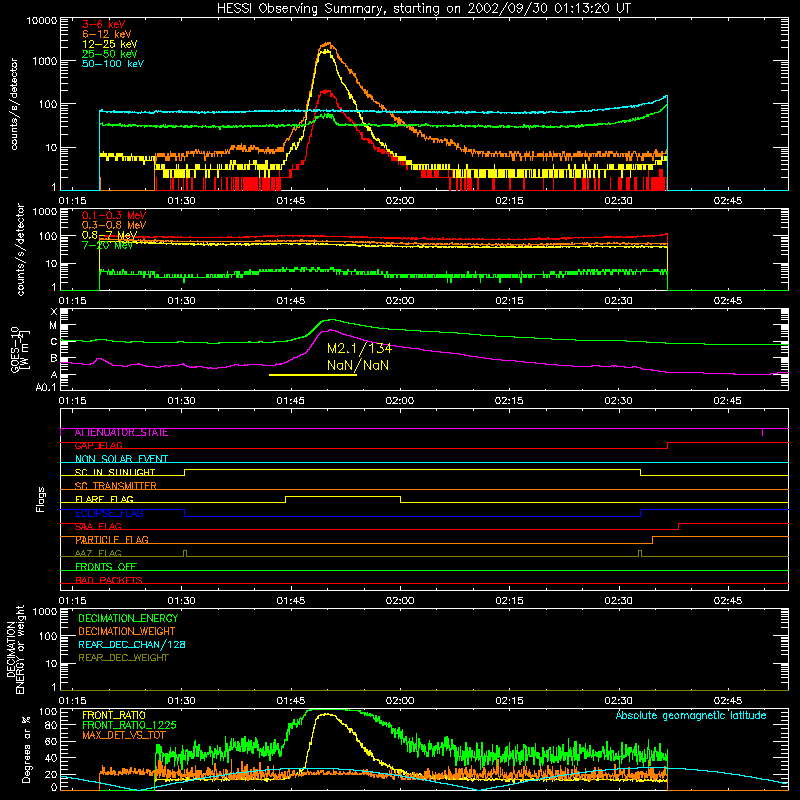Select the 12-25 keV legend label
Image resolution: width=800 pixels, height=800 pixels.
click(109, 44)
